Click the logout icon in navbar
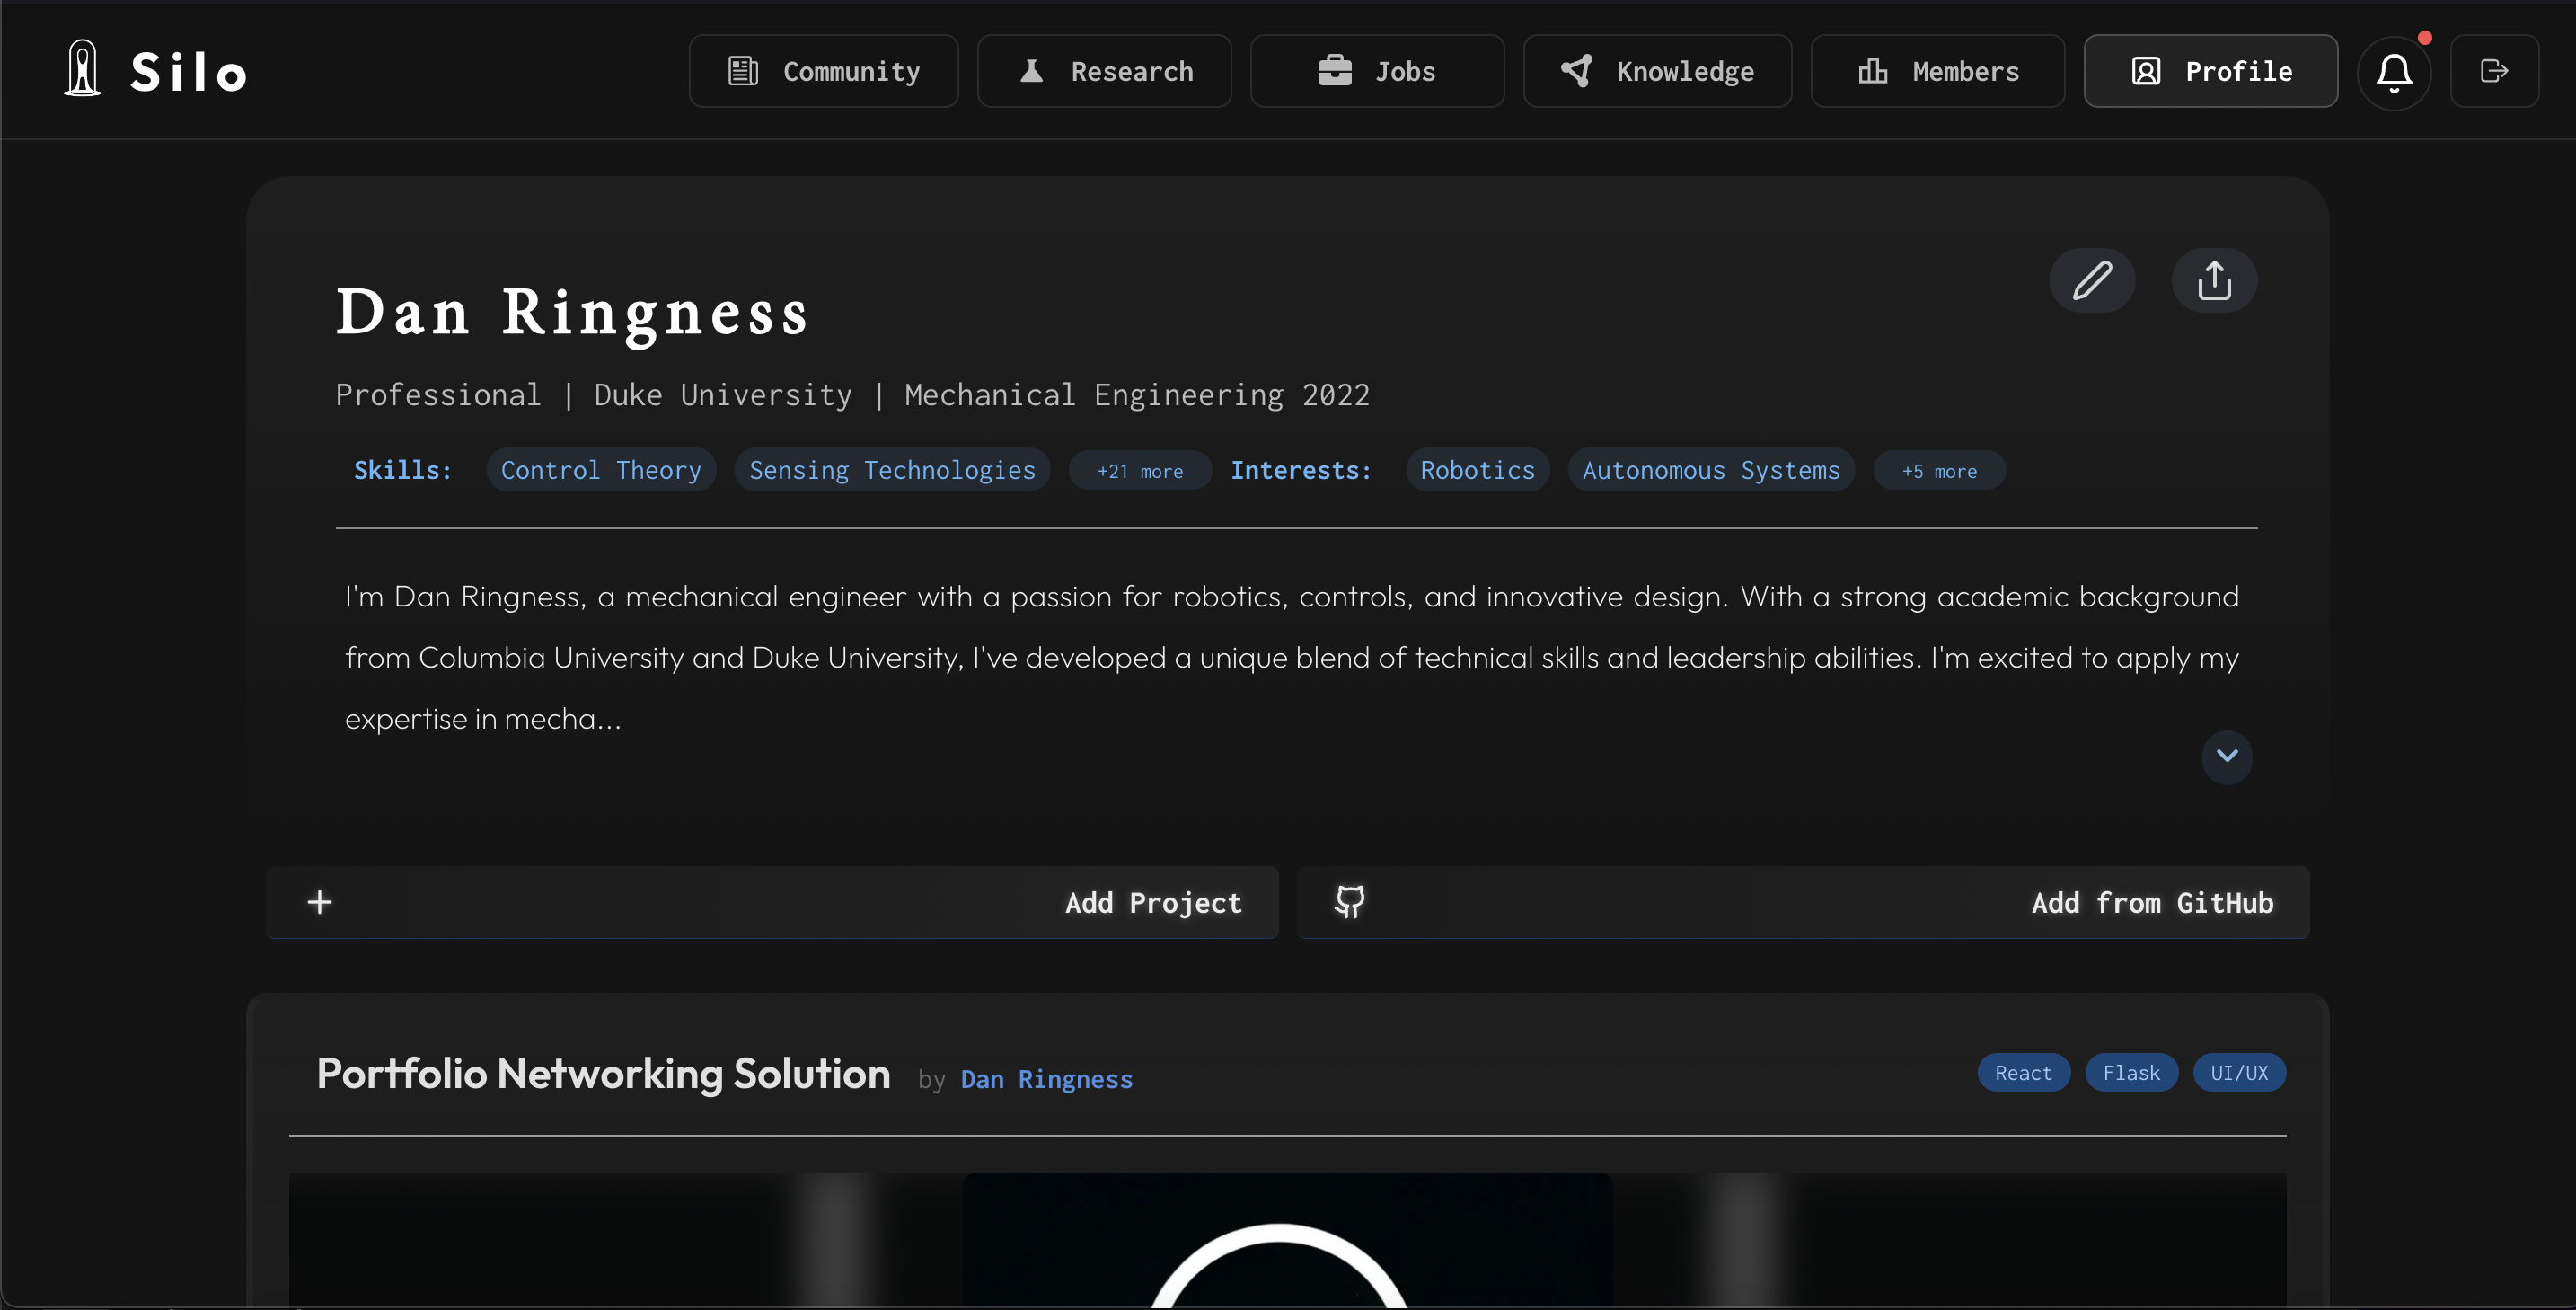Viewport: 2576px width, 1310px height. (x=2493, y=71)
